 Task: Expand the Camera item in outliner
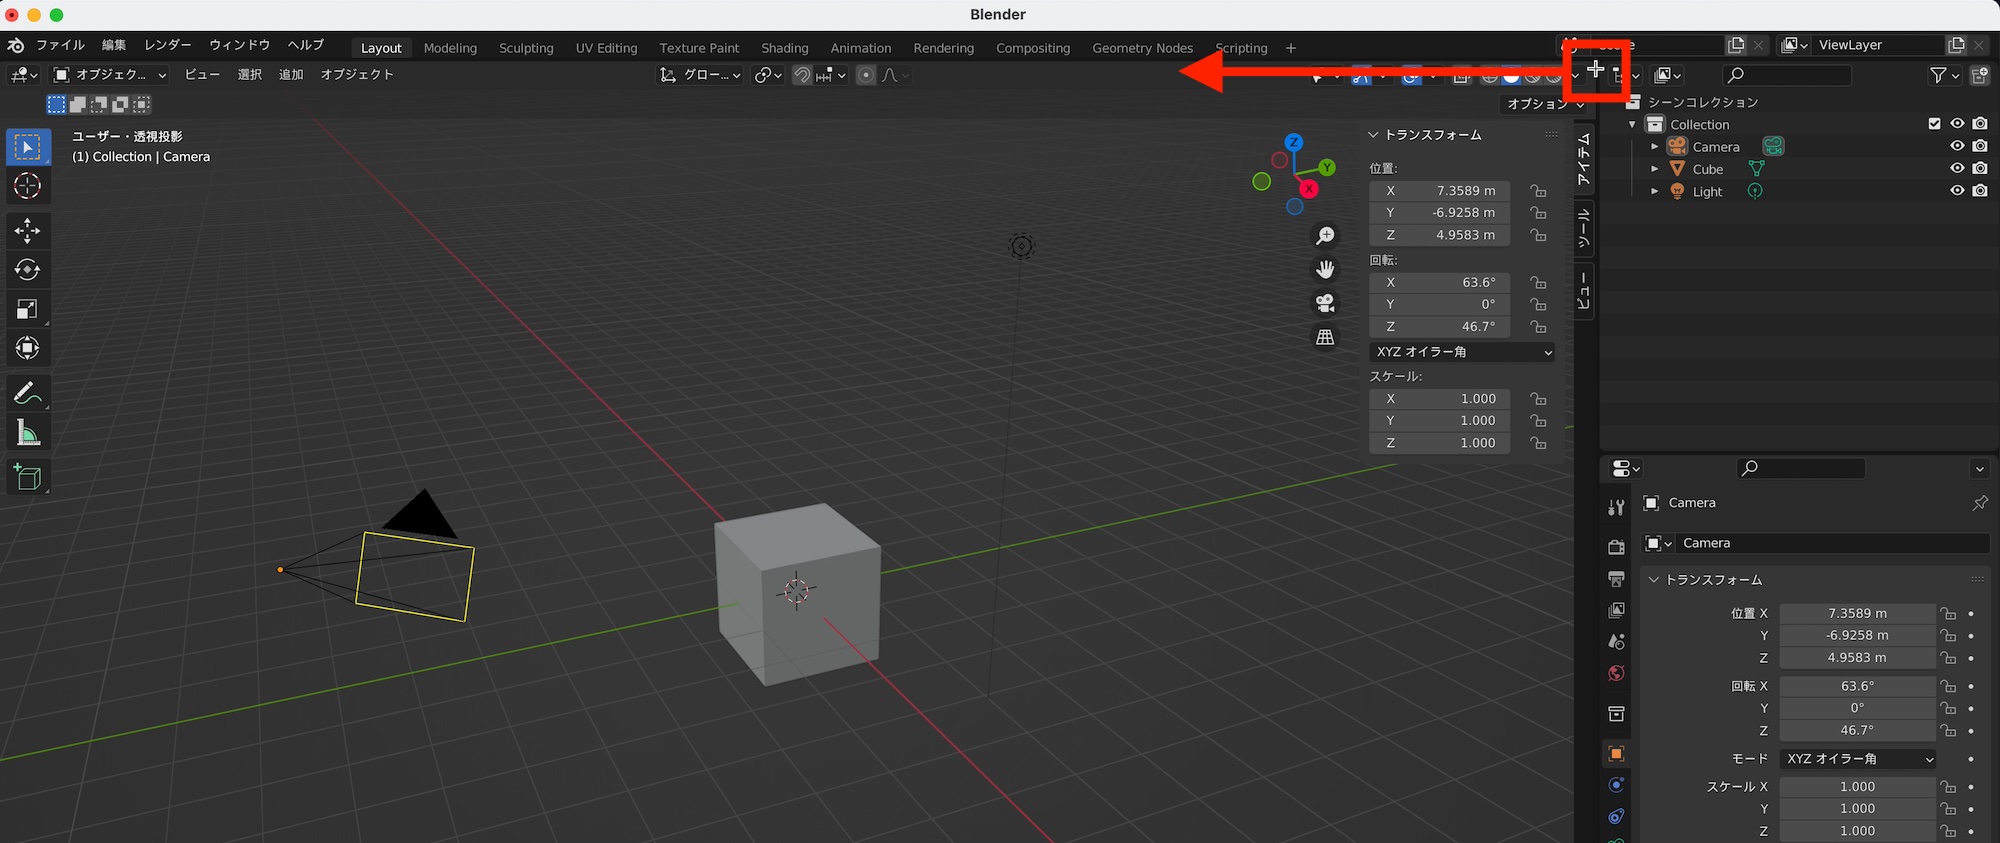point(1655,147)
